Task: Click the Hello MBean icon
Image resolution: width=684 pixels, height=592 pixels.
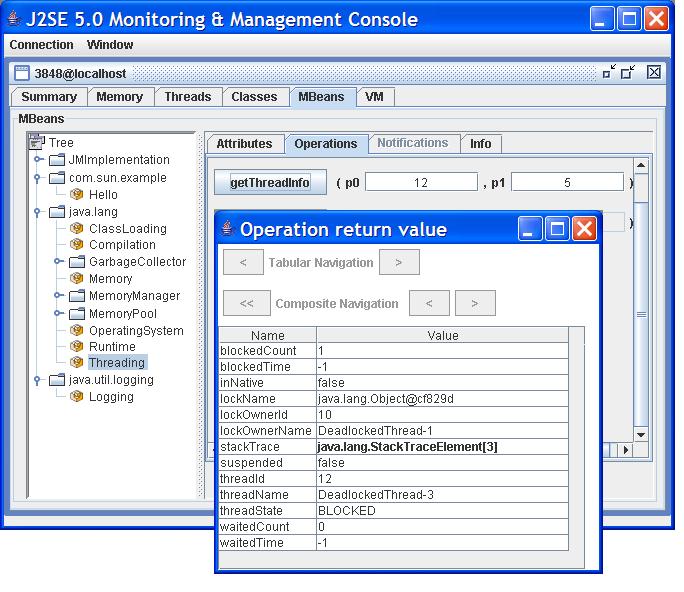Action: (76, 194)
